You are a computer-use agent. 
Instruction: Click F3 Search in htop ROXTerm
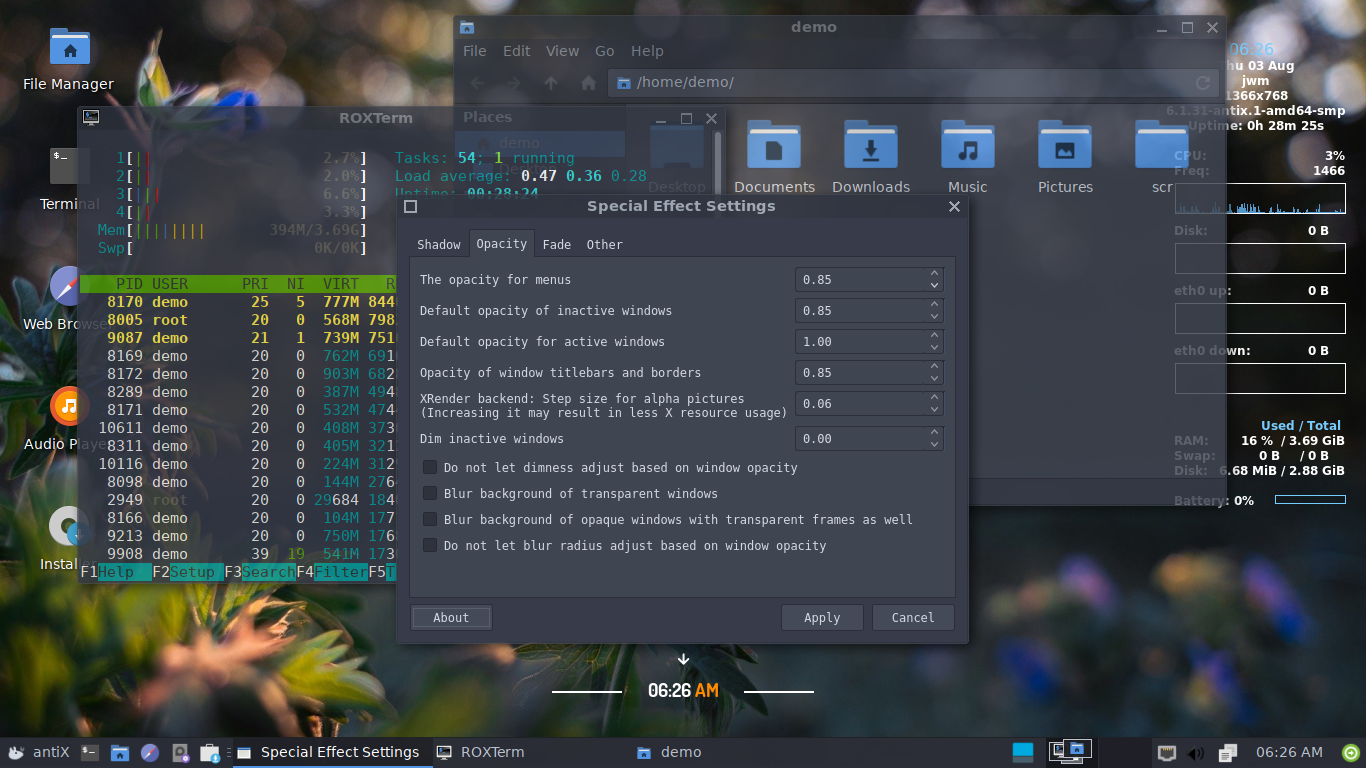pyautogui.click(x=260, y=573)
